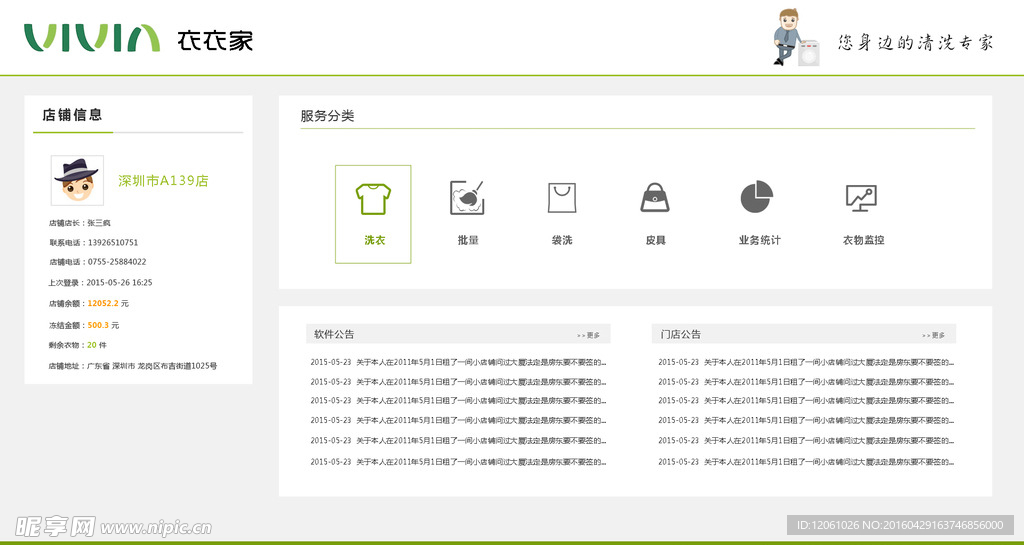1024x545 pixels.
Task: Click the 门店公告 section title
Action: pos(680,334)
